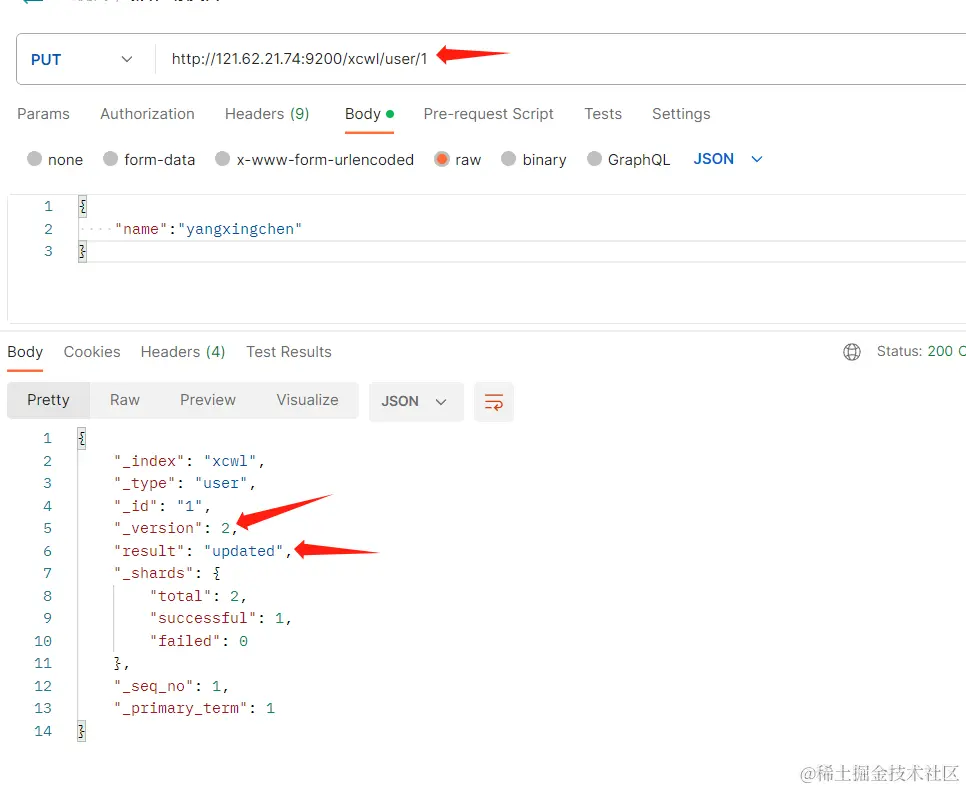Open the response Cookies tab
The width and height of the screenshot is (966, 790).
pos(92,352)
